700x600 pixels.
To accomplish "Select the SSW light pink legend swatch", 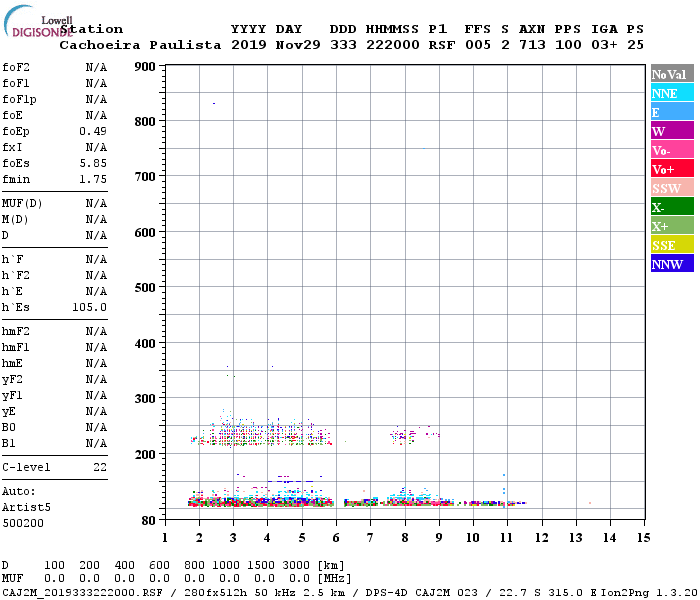I will pos(672,188).
